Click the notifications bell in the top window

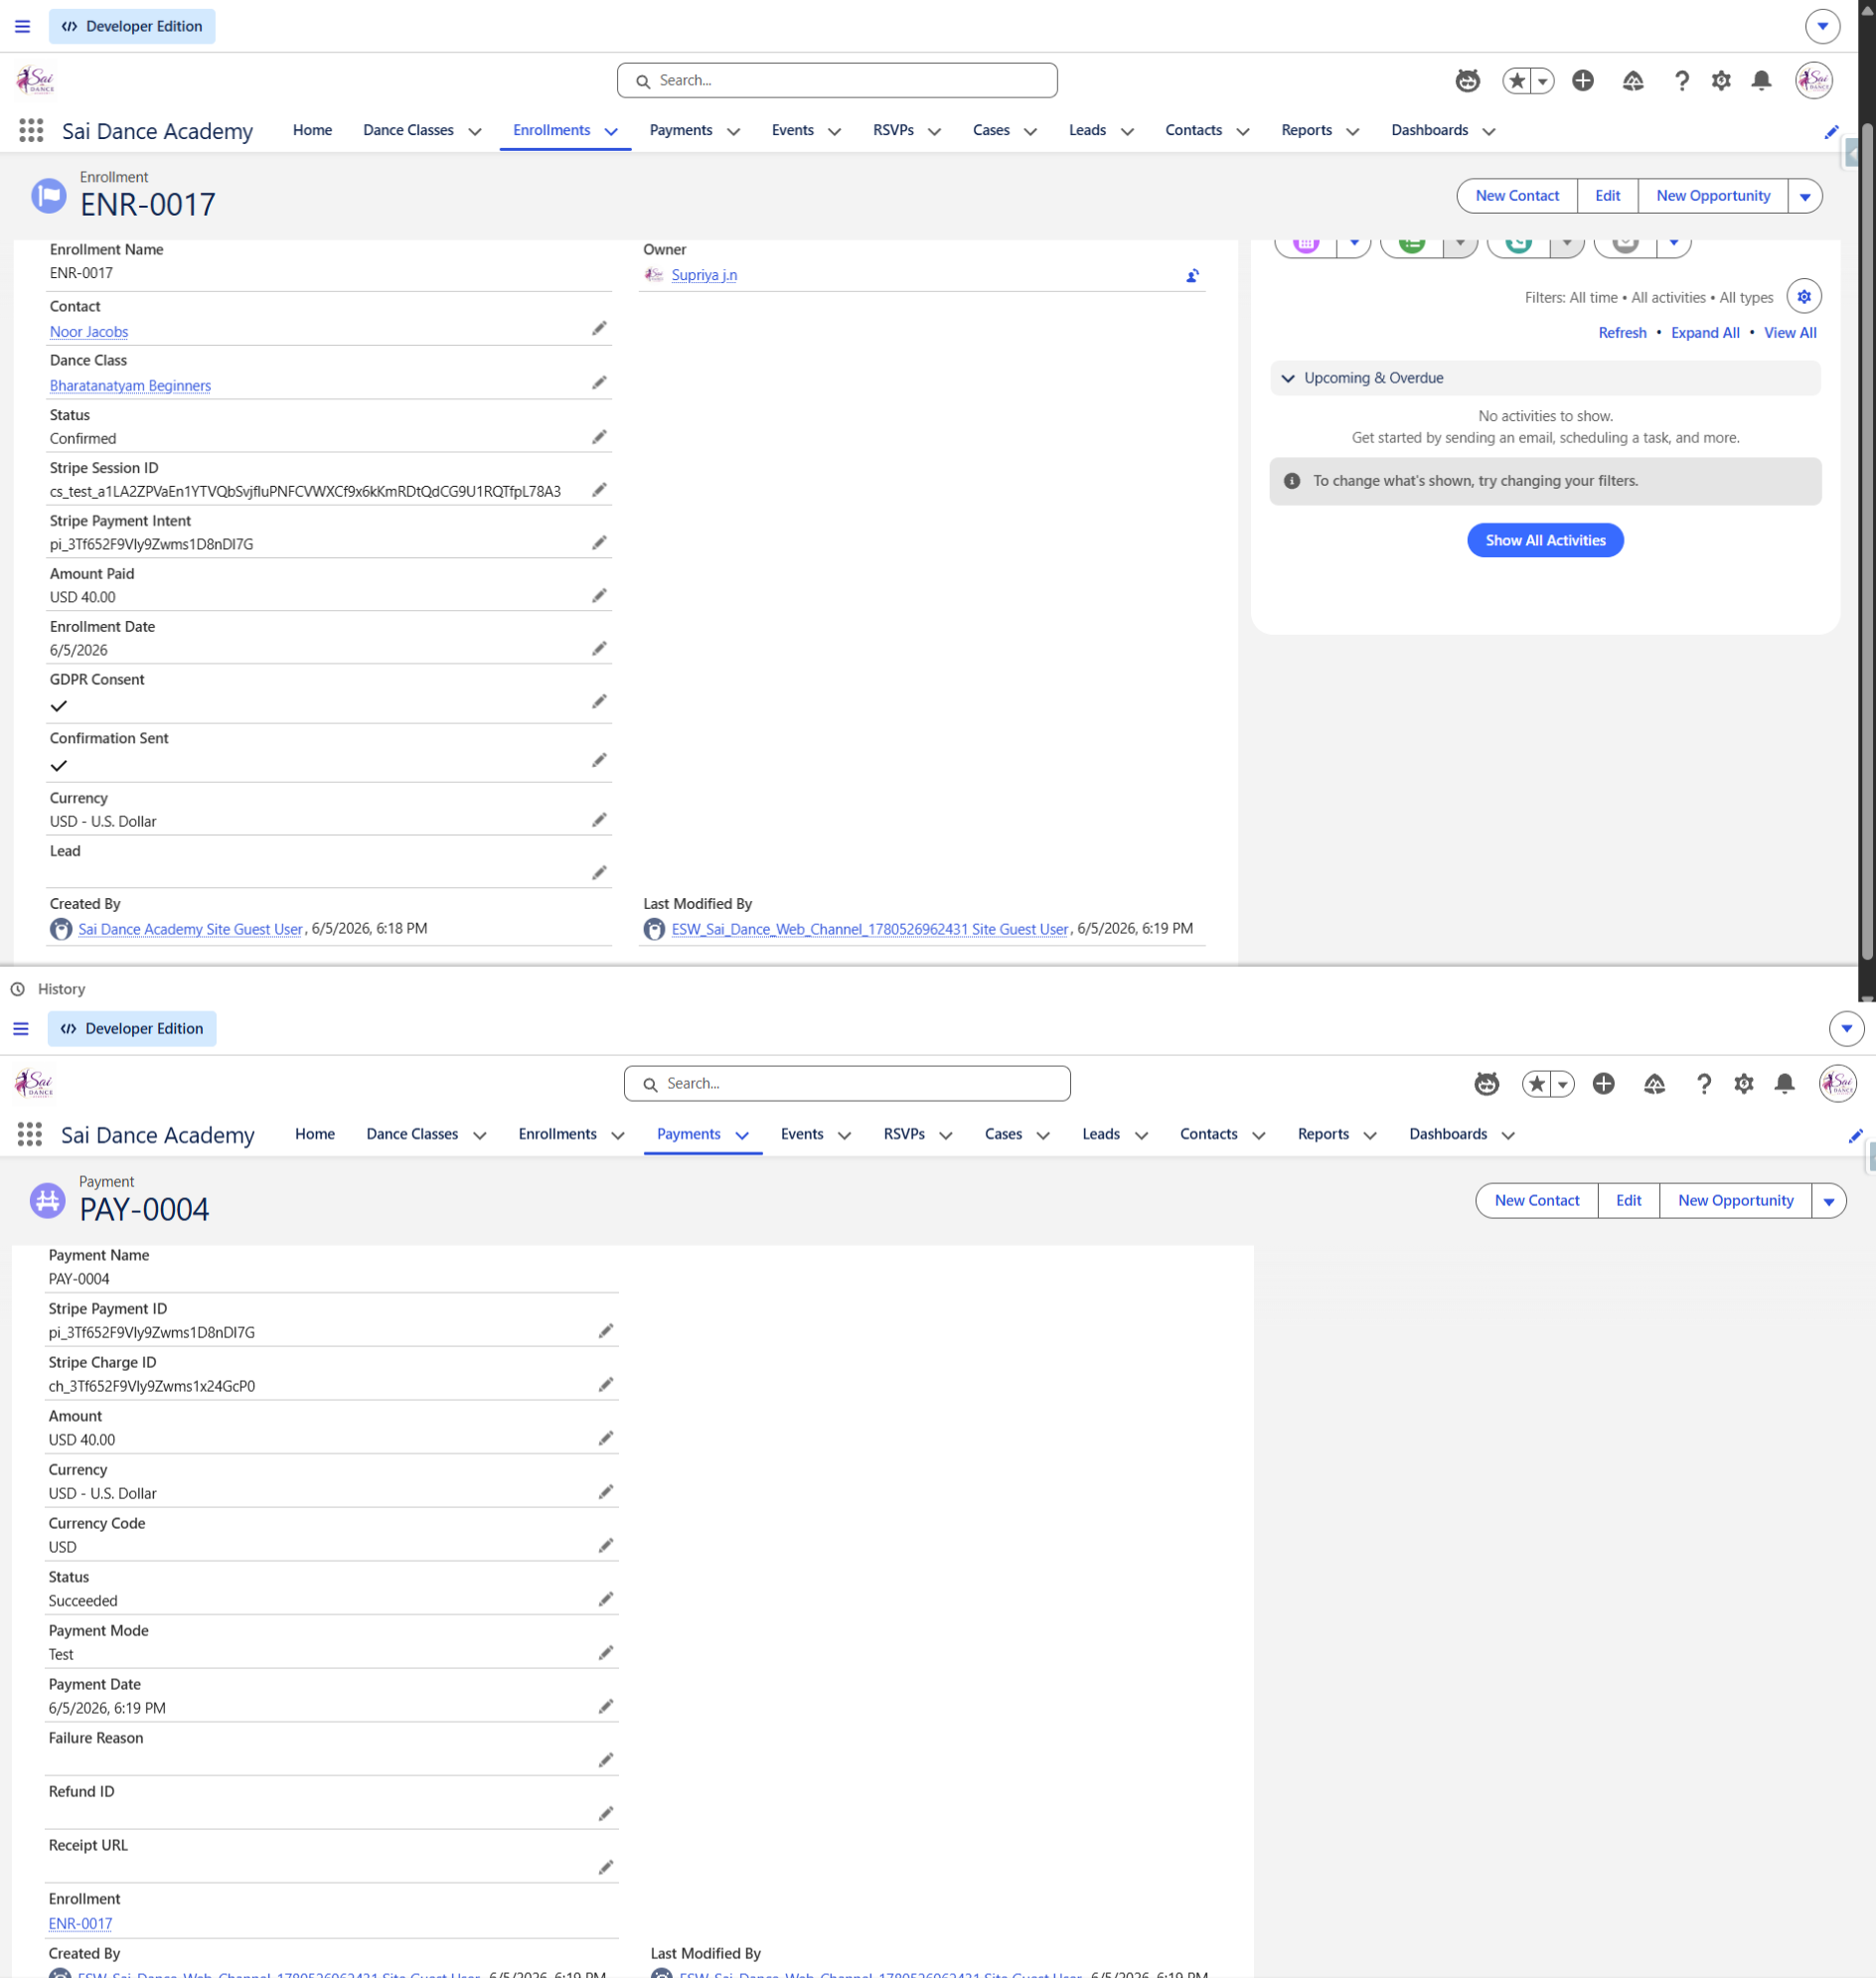(1761, 81)
